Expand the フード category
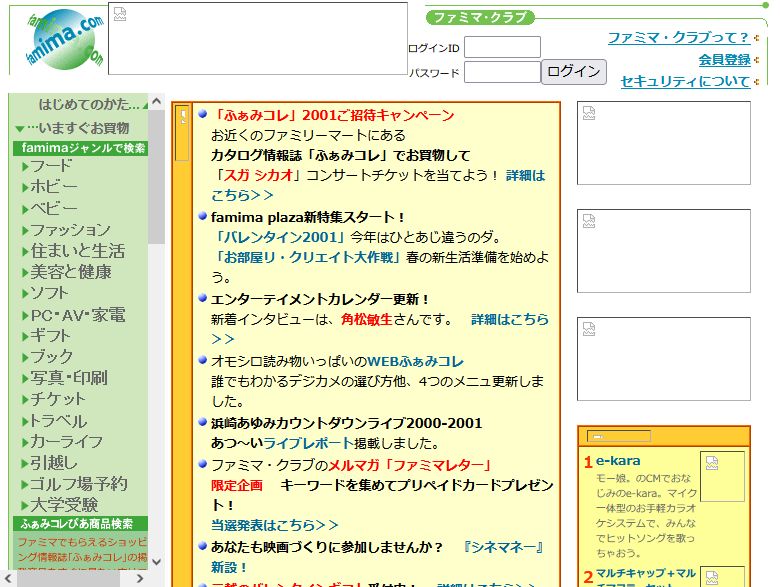The image size is (780, 587). (47, 166)
